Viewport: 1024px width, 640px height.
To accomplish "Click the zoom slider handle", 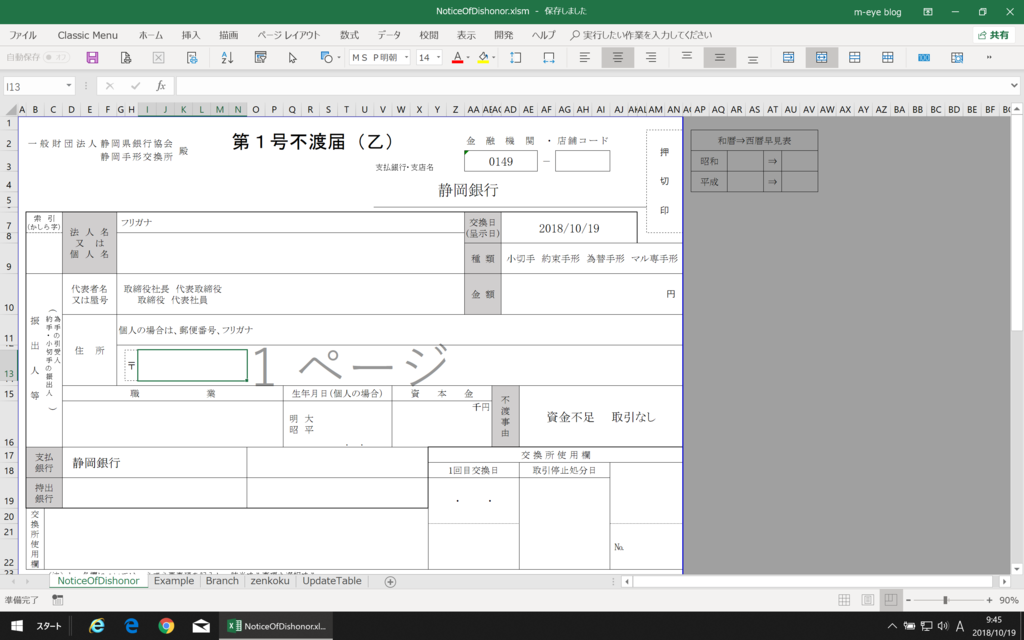I will [x=945, y=600].
